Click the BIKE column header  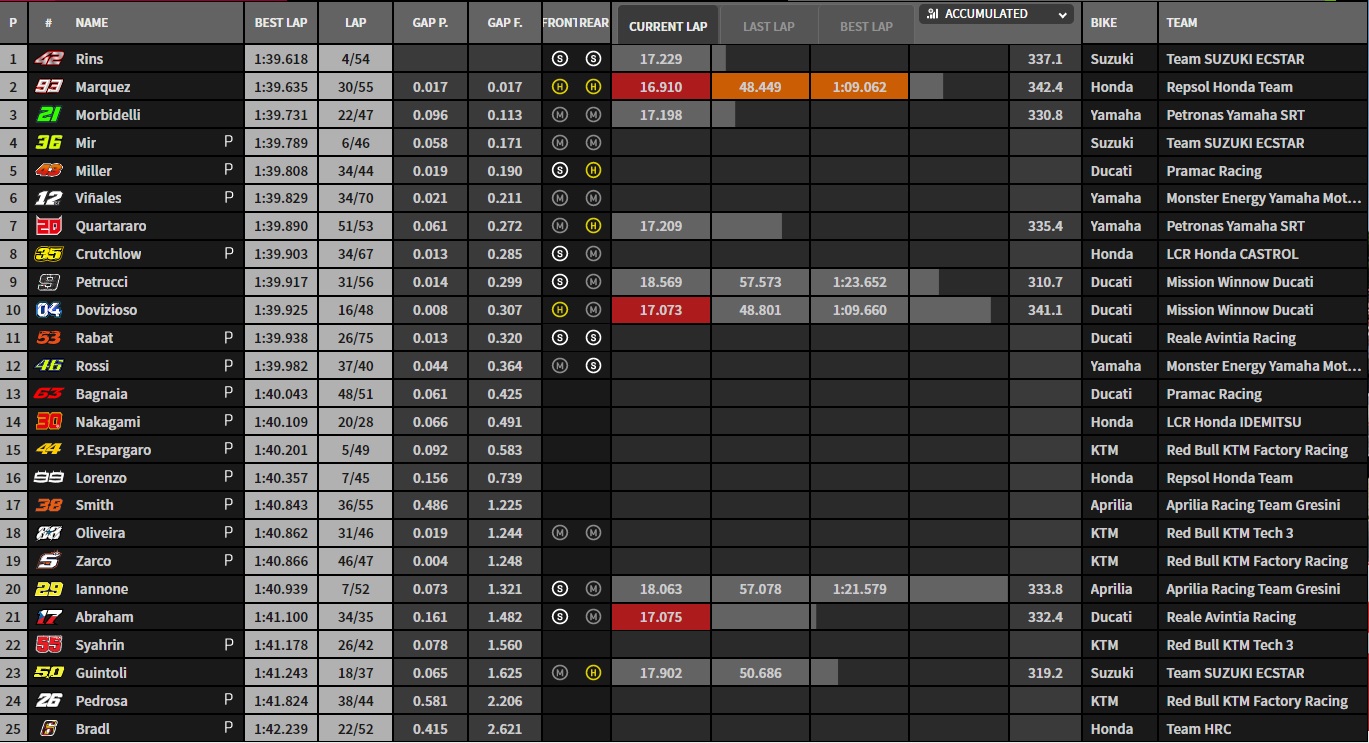coord(1104,22)
